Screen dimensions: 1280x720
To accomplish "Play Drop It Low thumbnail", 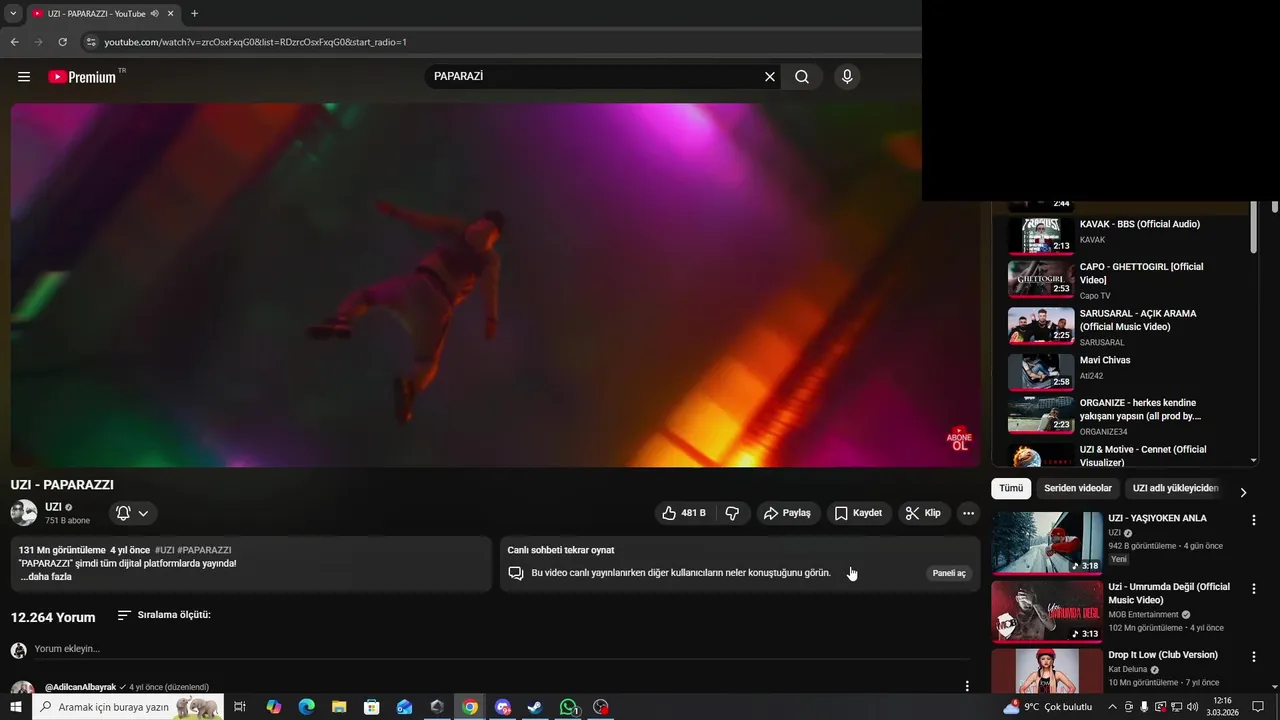I will click(x=1047, y=671).
